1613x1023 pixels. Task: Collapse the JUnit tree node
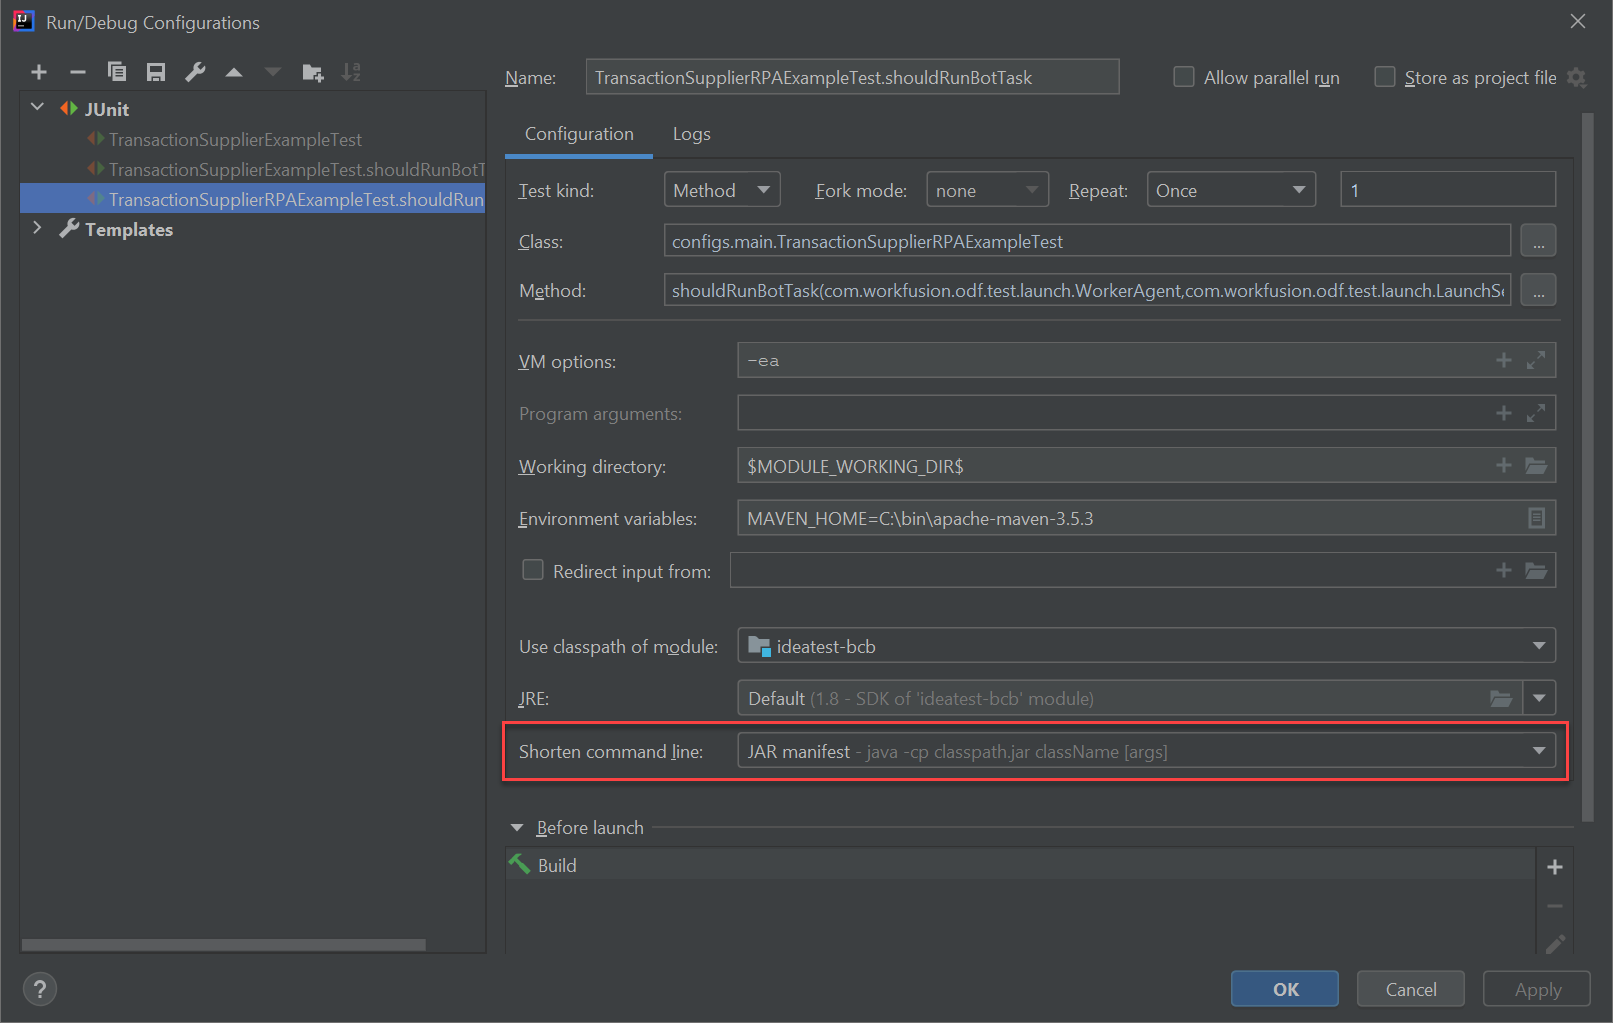coord(38,108)
